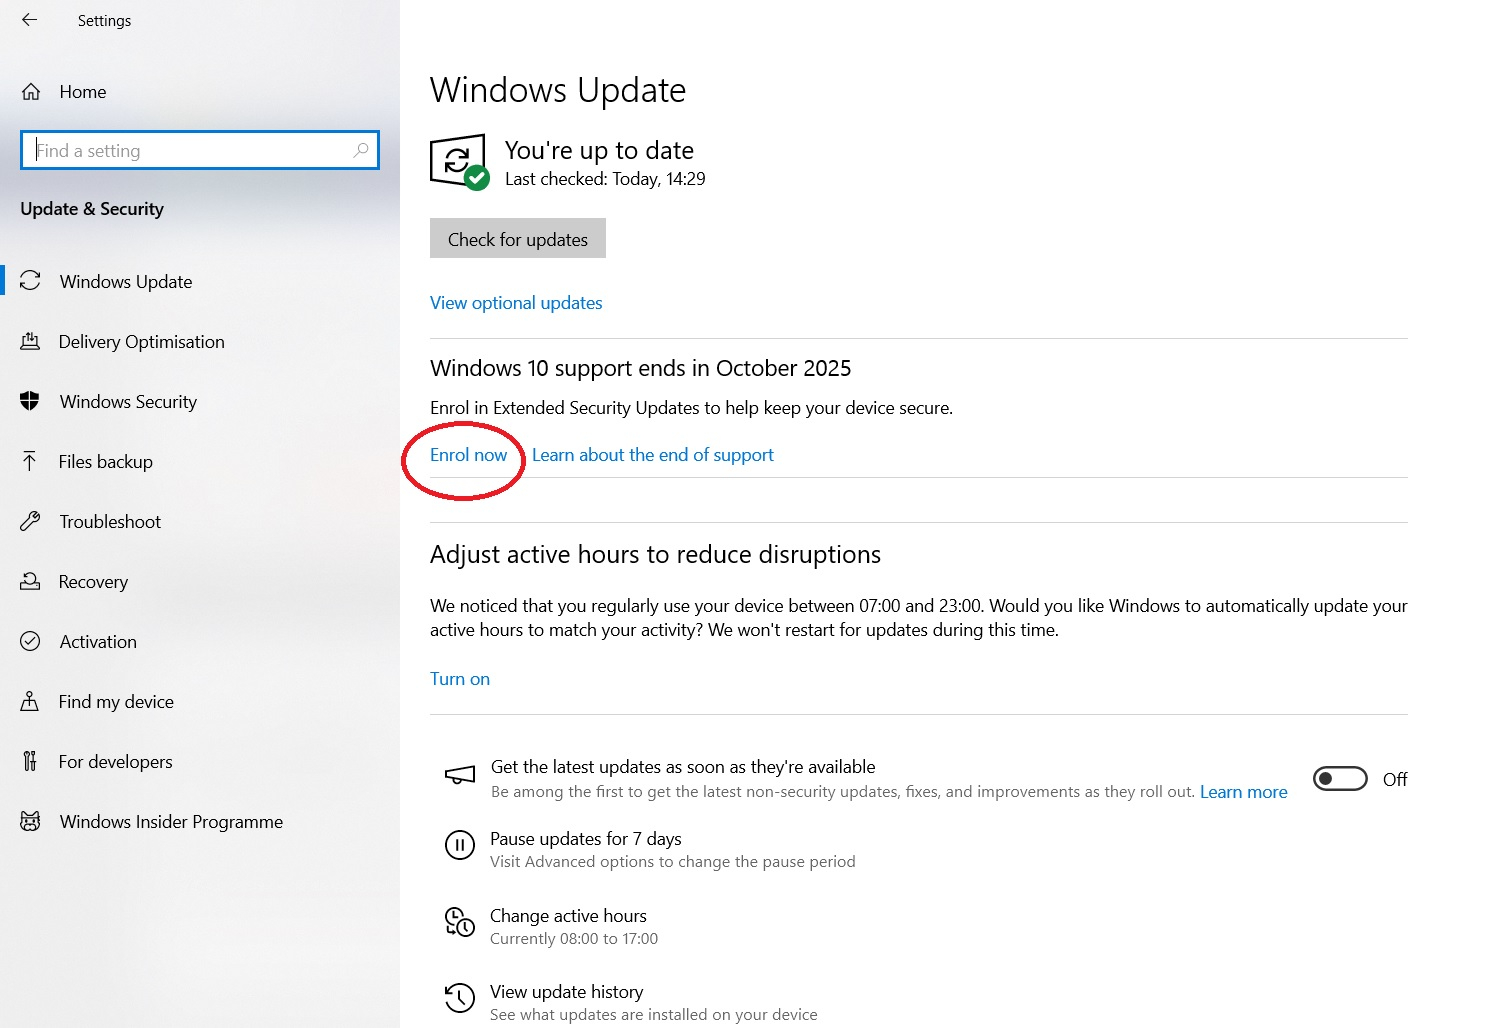Click the Home icon in sidebar
1504x1028 pixels.
coord(31,92)
